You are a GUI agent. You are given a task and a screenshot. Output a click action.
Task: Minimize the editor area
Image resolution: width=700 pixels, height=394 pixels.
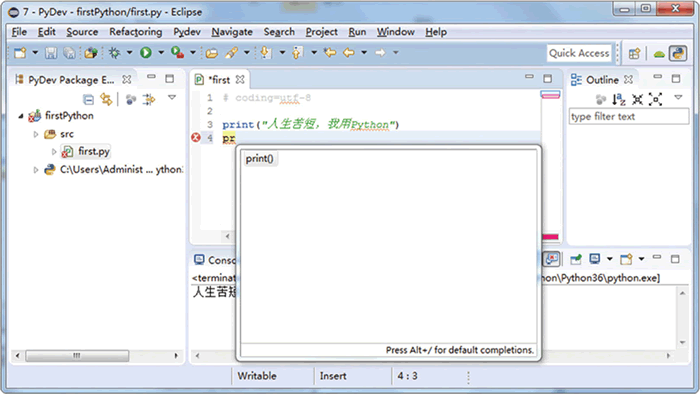(x=529, y=77)
